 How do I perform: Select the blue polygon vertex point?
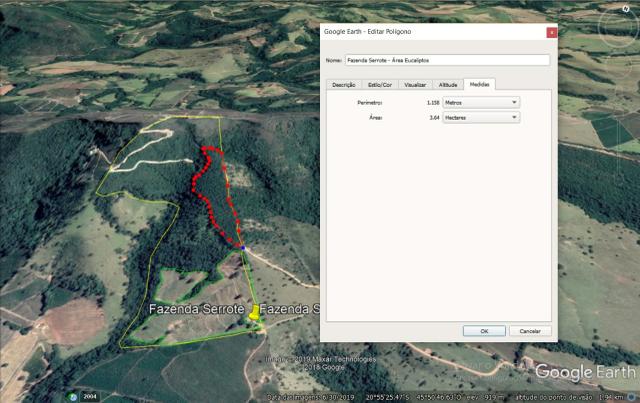coord(243,248)
